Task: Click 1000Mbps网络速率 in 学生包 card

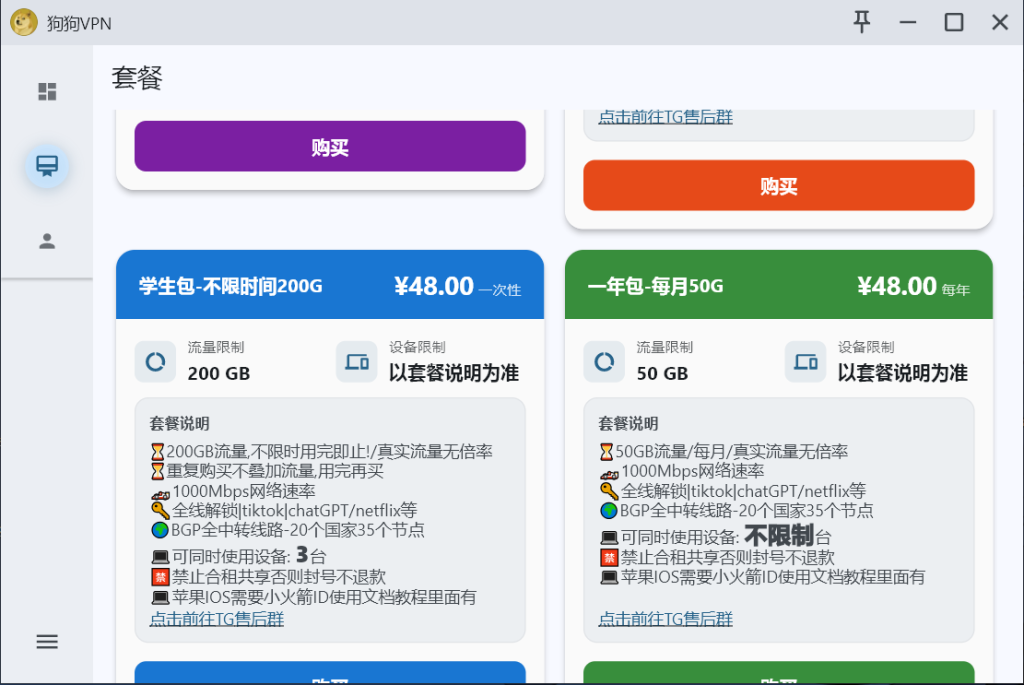Action: pyautogui.click(x=233, y=491)
